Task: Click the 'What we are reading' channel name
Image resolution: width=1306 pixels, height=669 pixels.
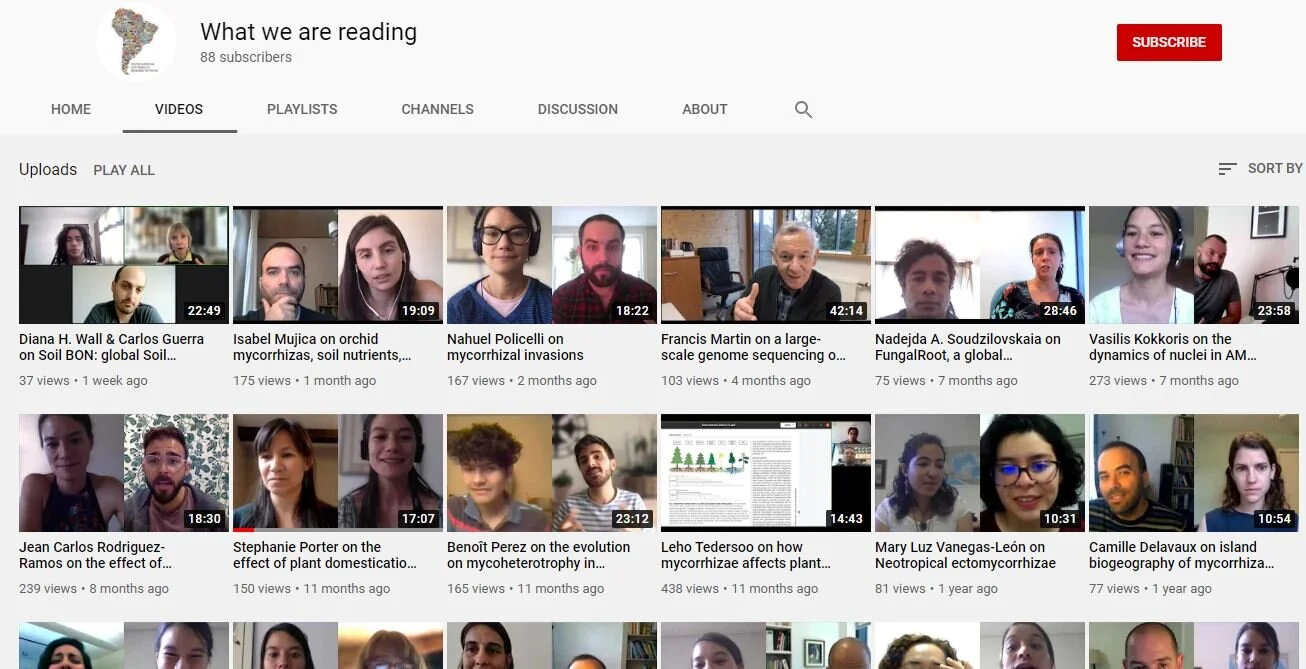Action: pyautogui.click(x=308, y=31)
